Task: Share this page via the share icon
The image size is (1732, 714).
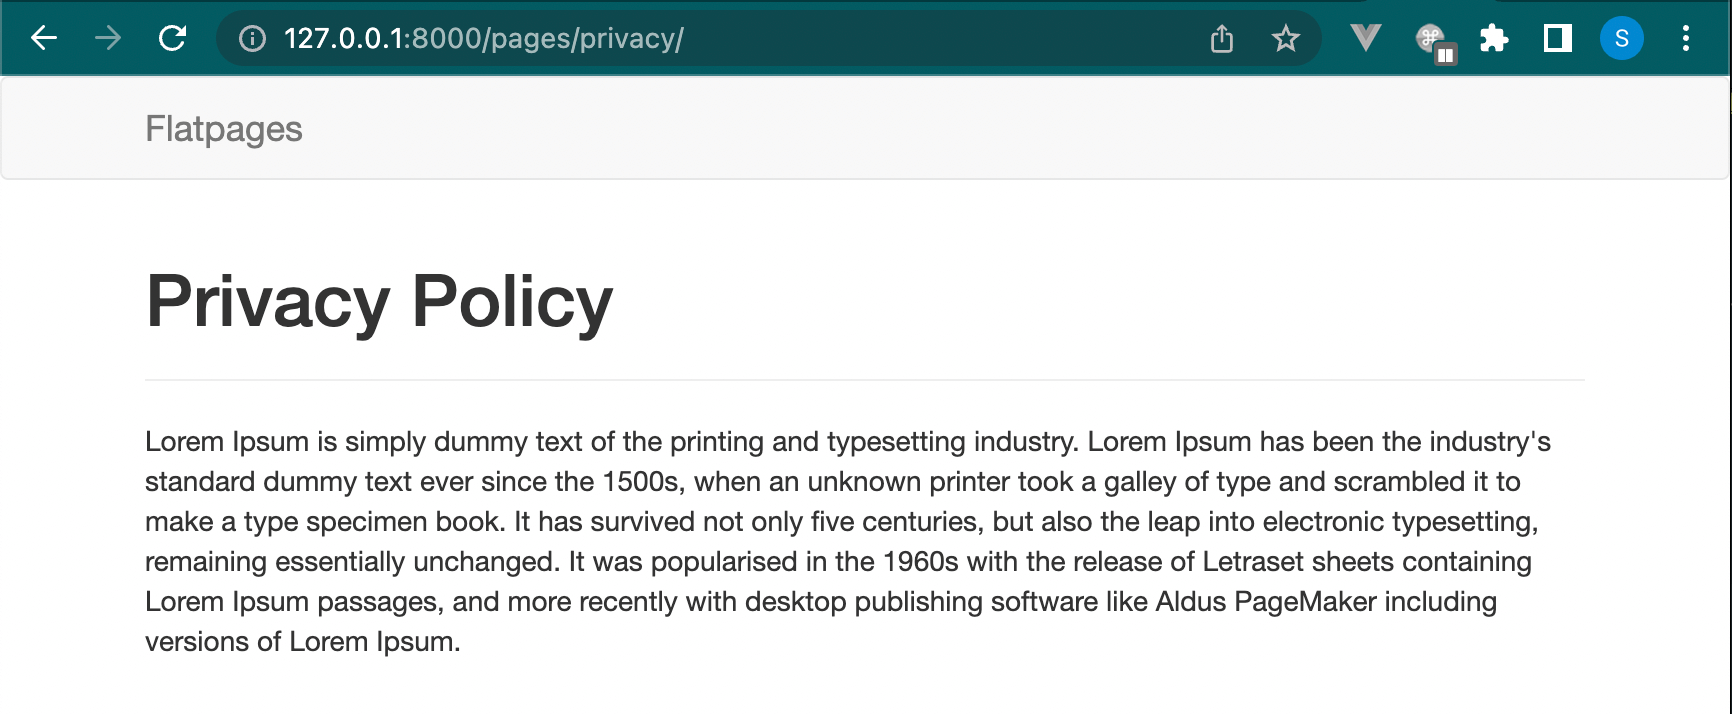Action: point(1222,39)
